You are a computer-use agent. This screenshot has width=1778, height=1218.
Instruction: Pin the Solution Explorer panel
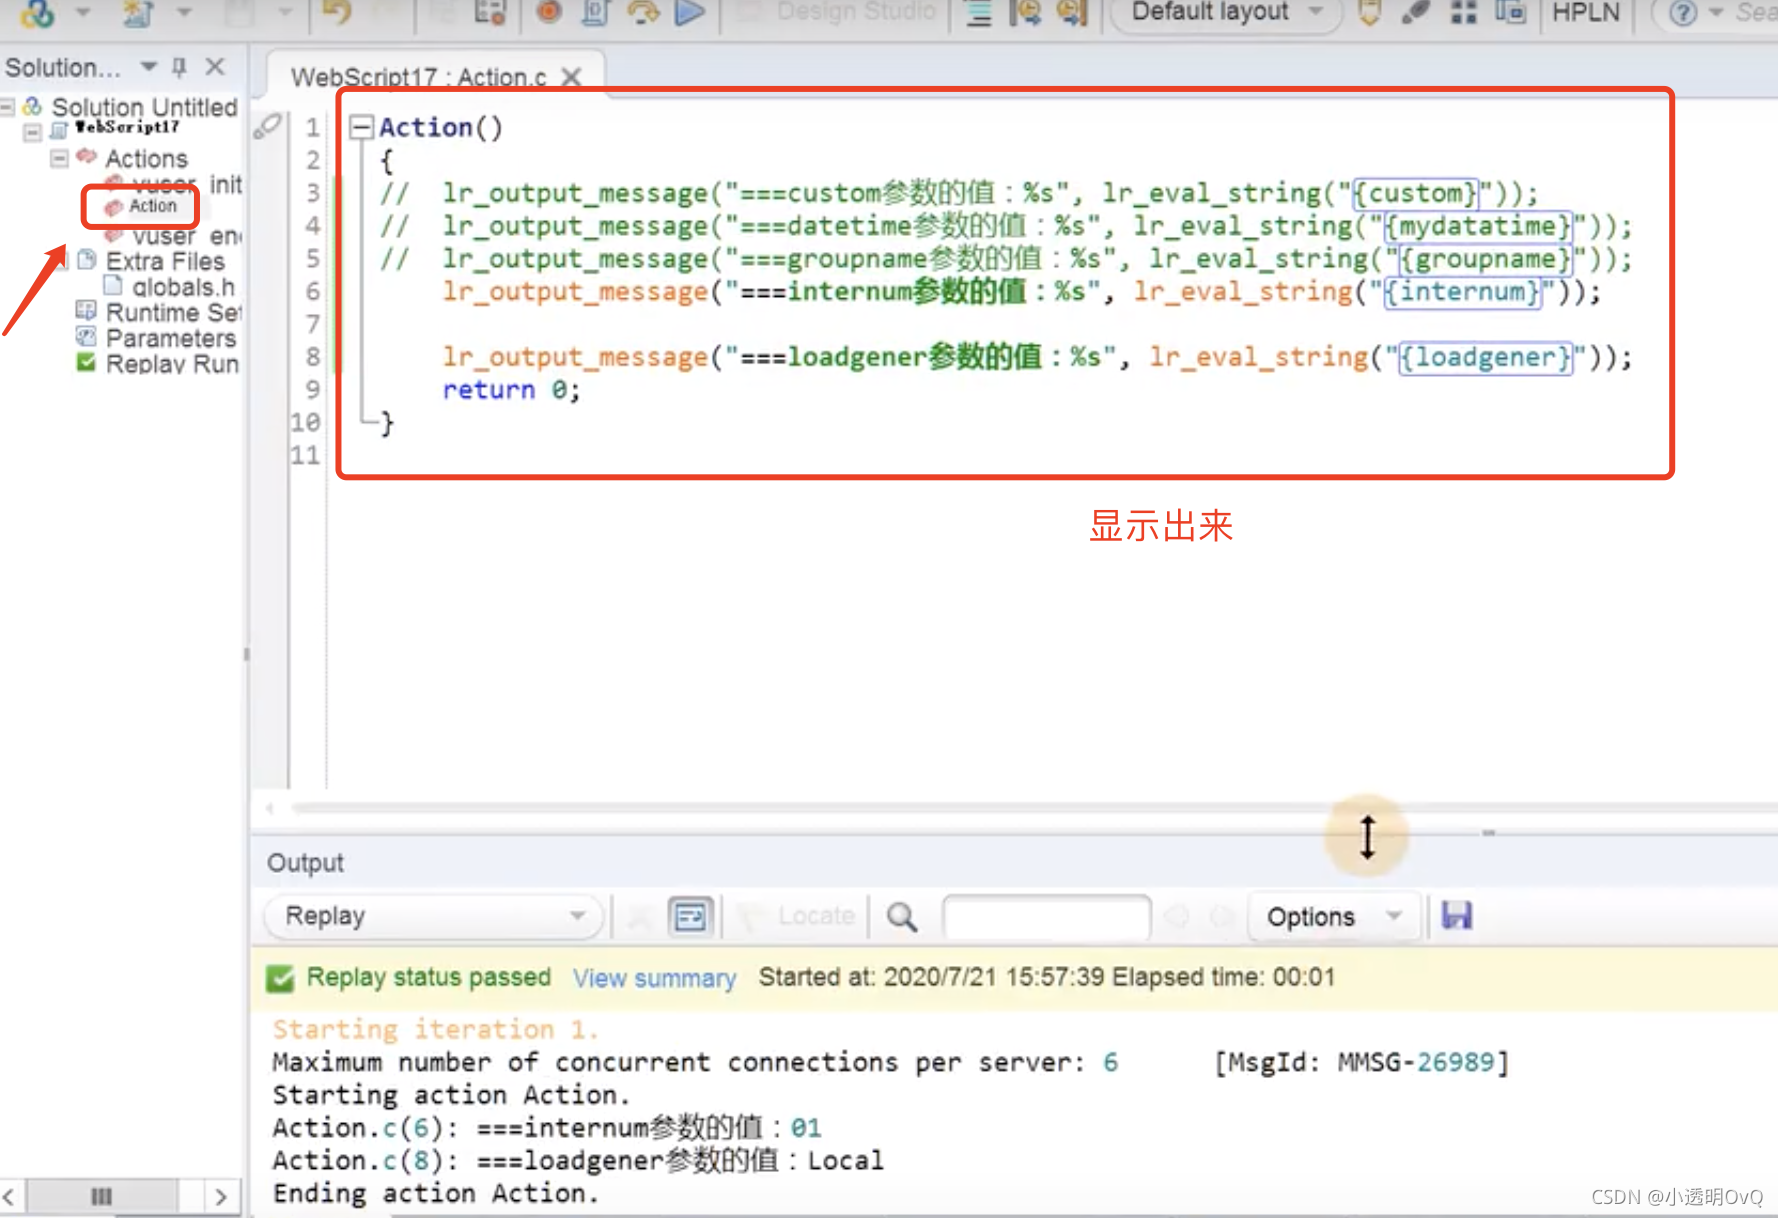179,67
